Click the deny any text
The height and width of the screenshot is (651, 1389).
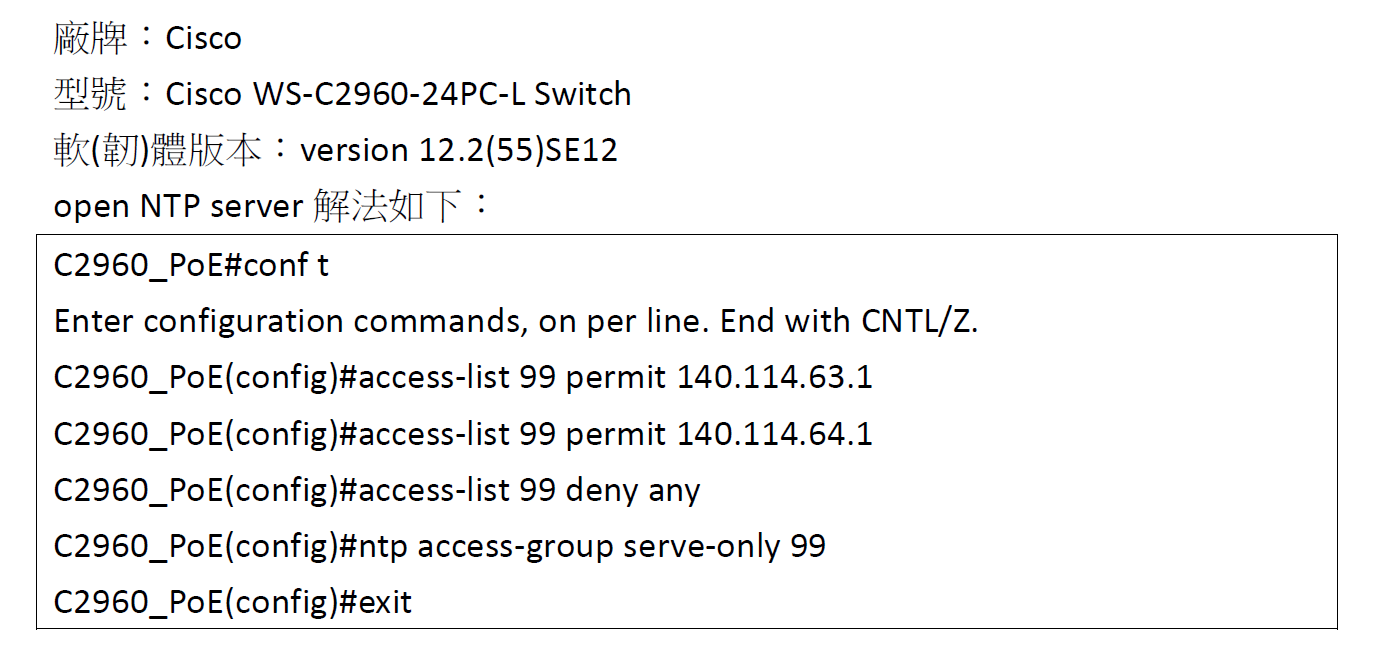633,490
